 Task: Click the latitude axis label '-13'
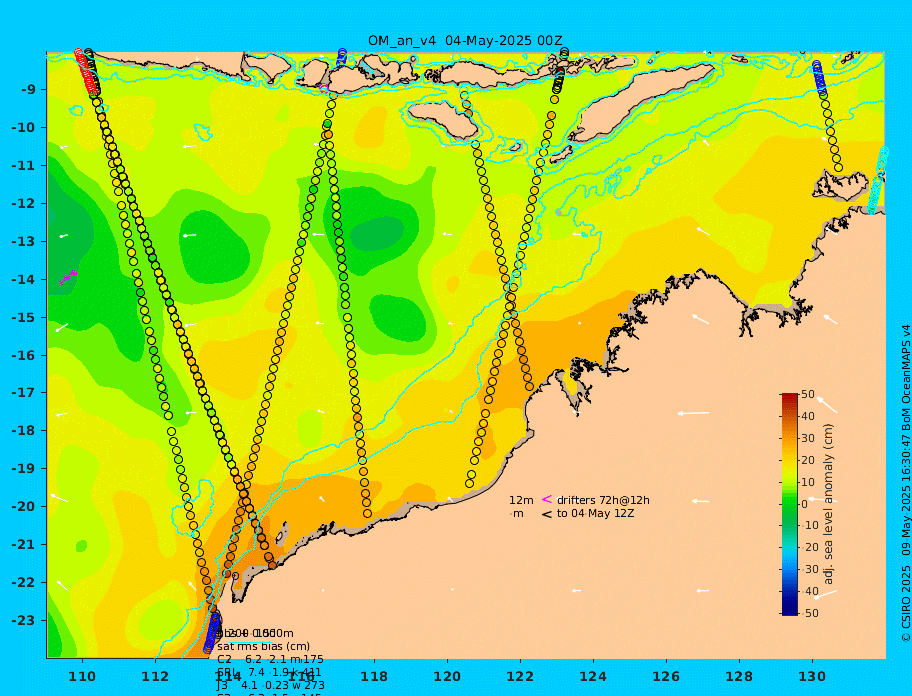[x=23, y=241]
